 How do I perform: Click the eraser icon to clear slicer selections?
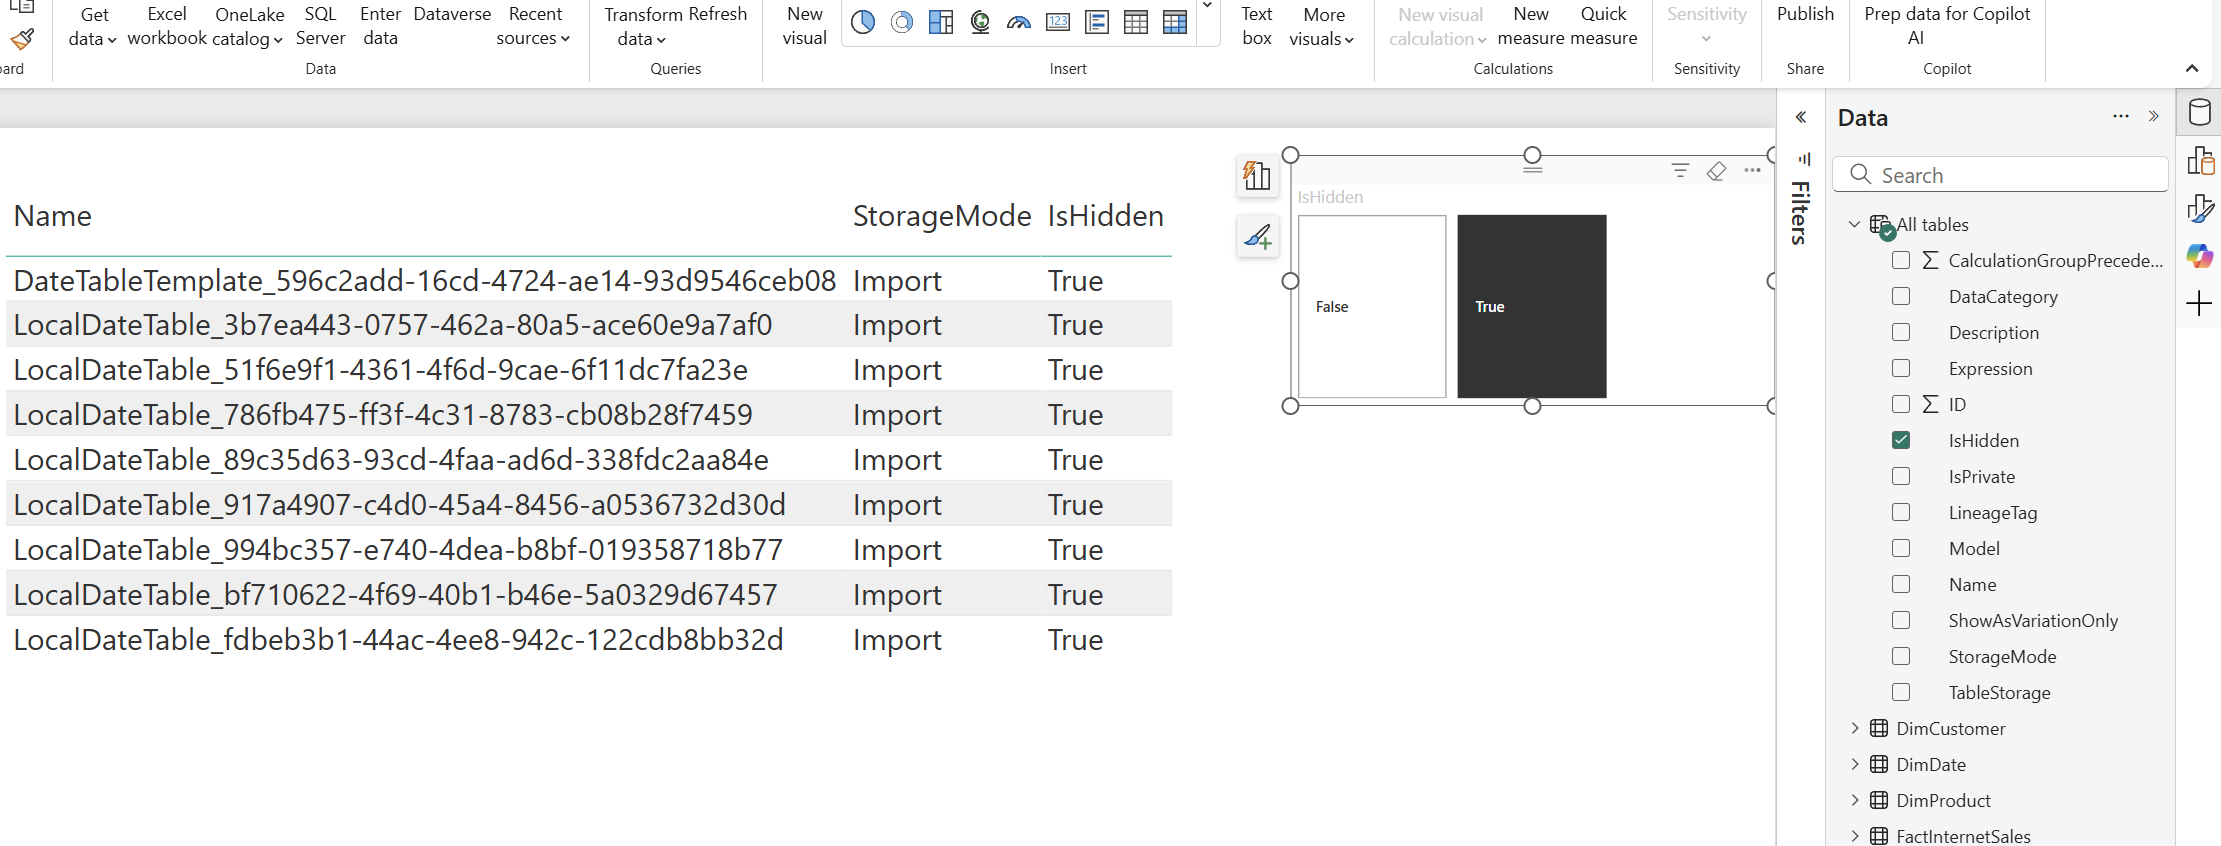click(x=1716, y=171)
